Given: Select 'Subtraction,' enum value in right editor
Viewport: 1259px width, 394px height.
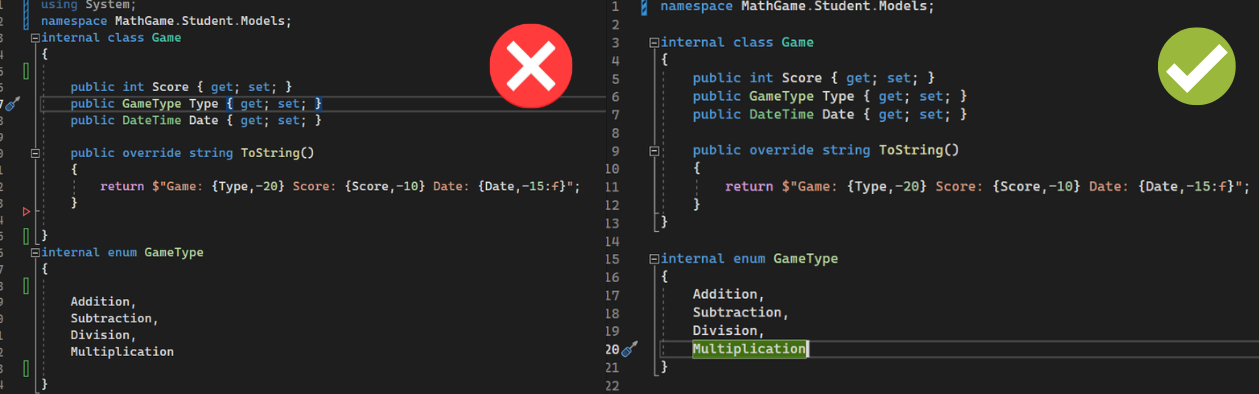Looking at the screenshot, I should [740, 313].
